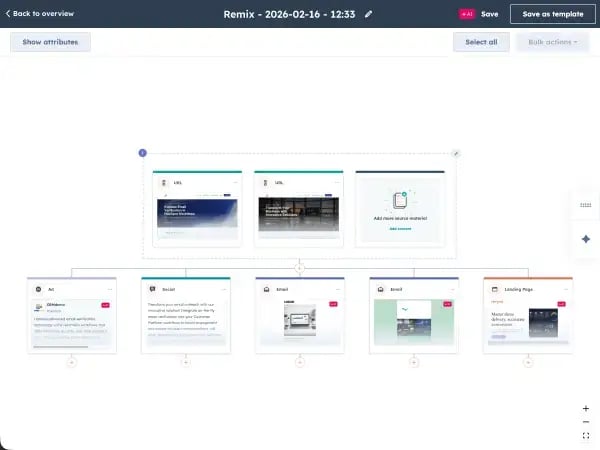Zoom in with the plus icon
The image size is (600, 450).
[x=585, y=408]
